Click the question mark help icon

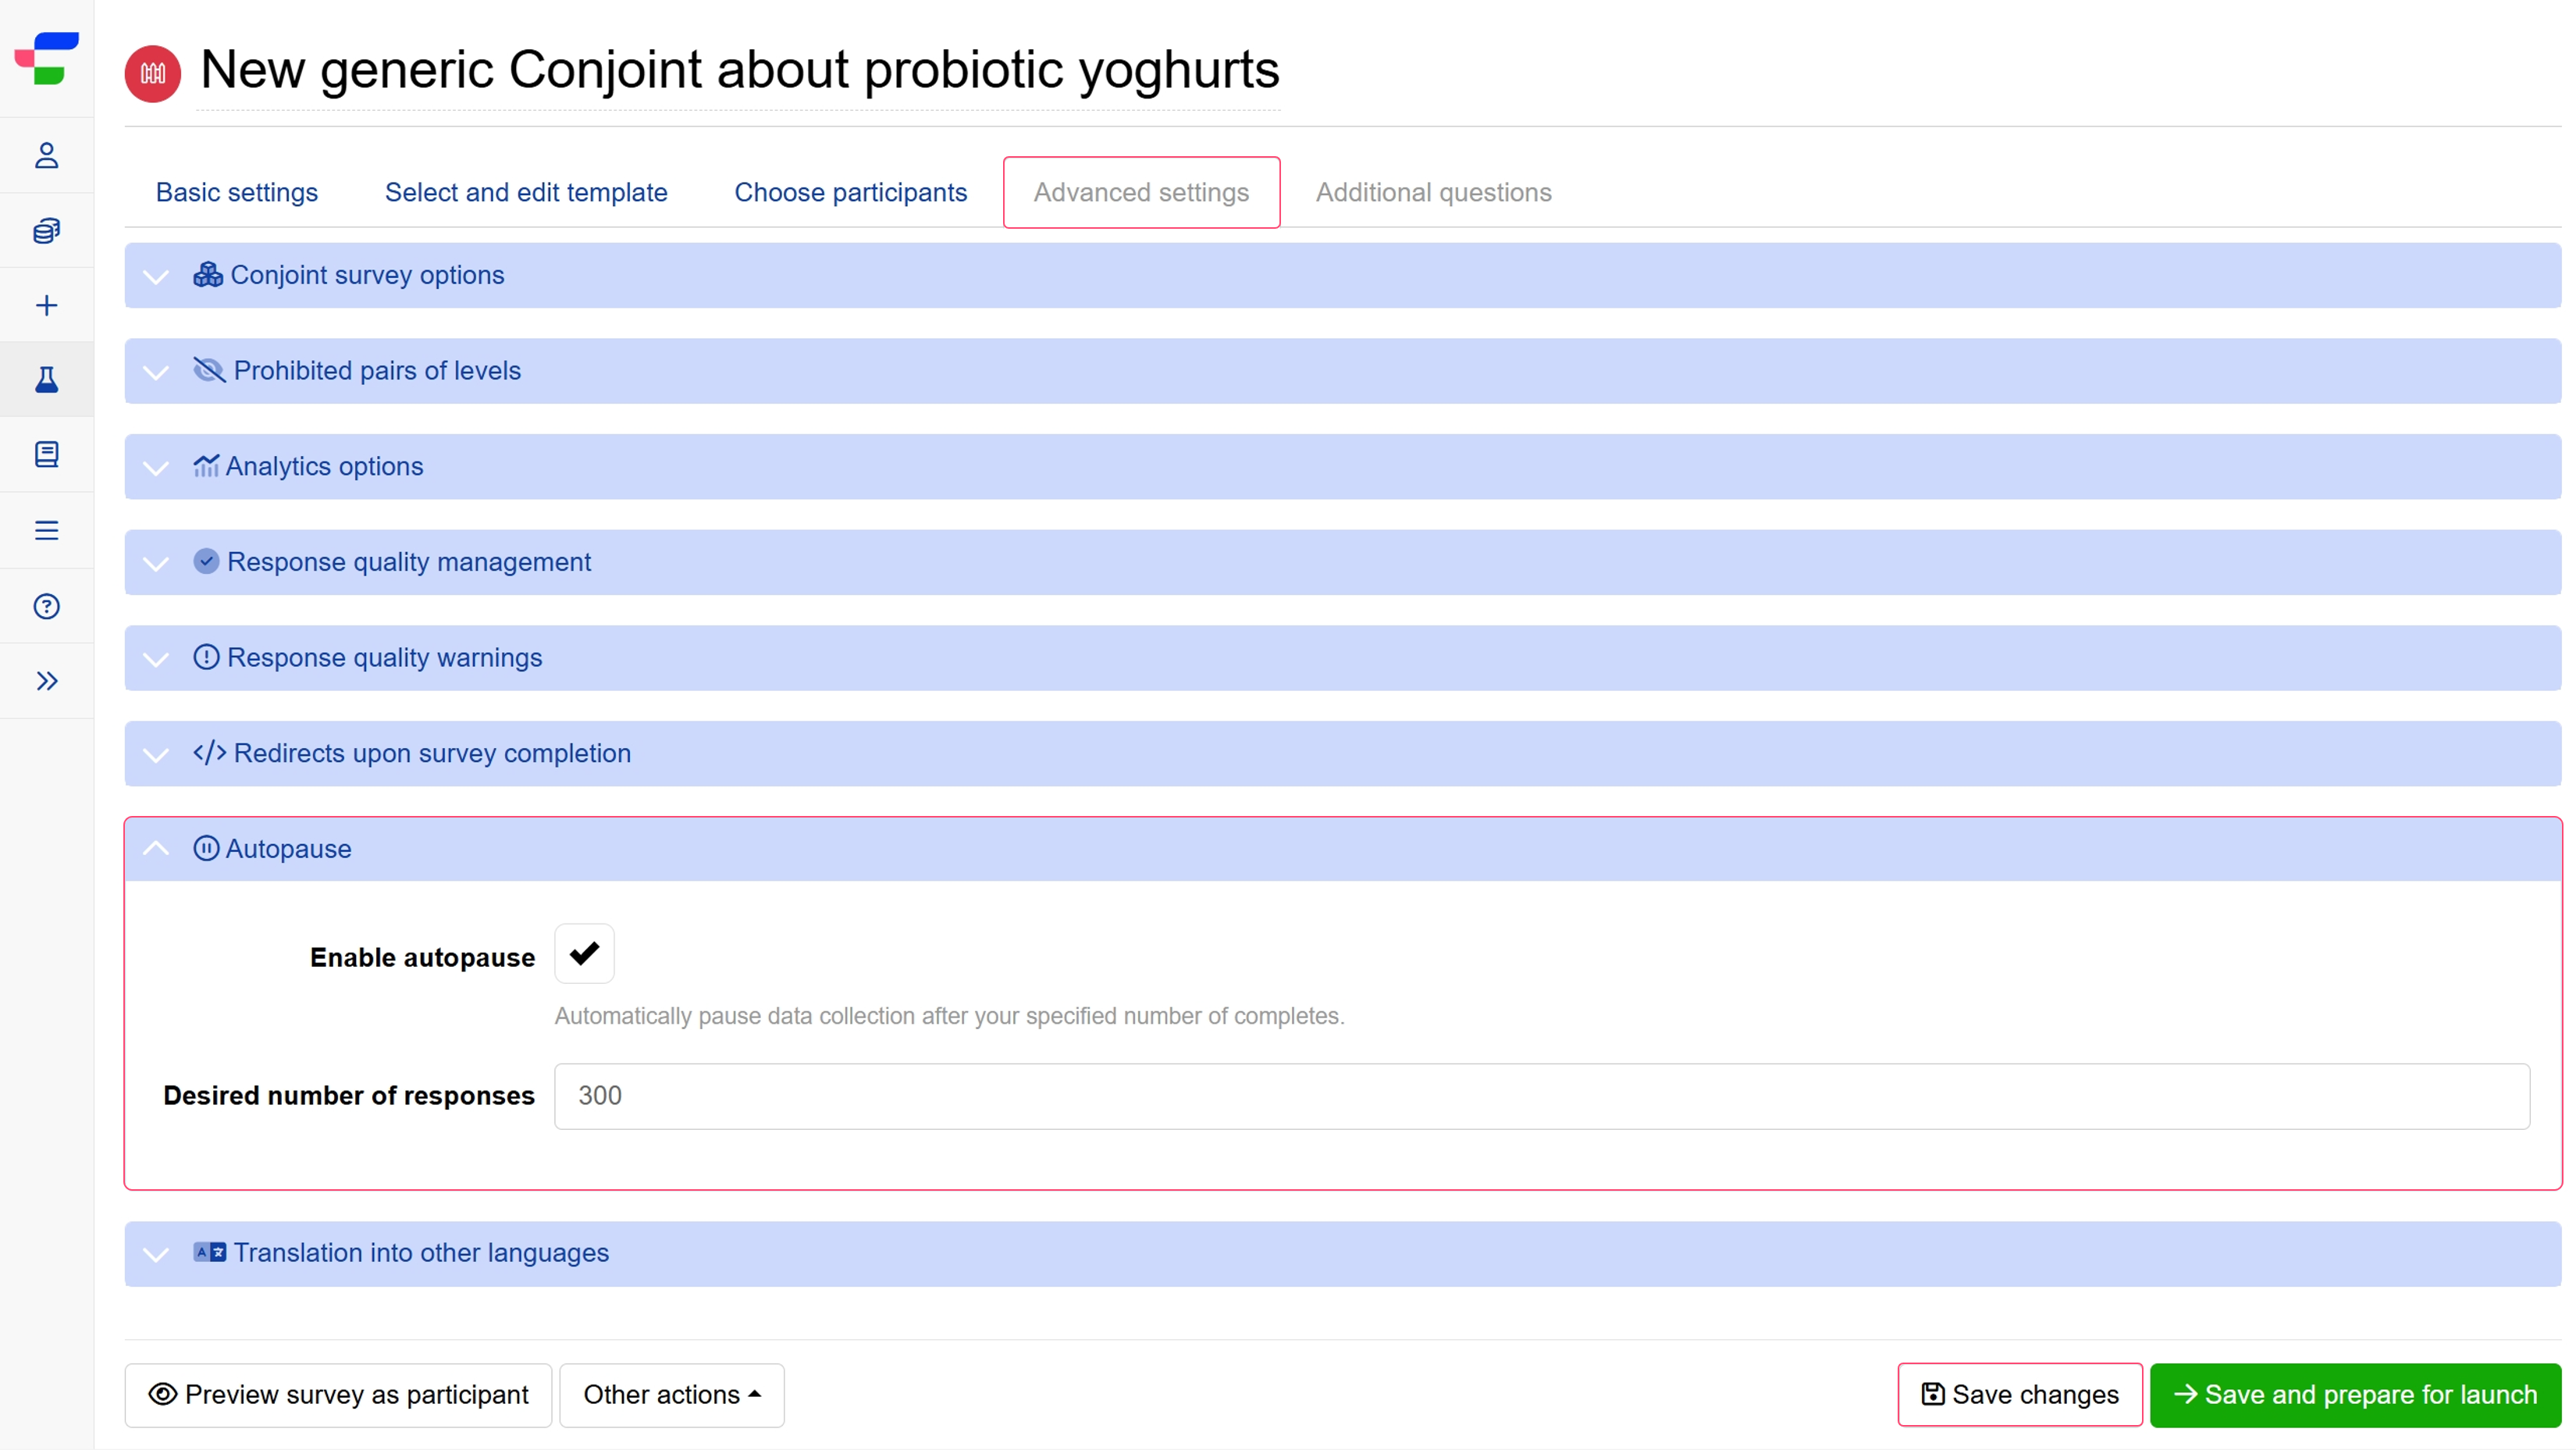pos(47,606)
